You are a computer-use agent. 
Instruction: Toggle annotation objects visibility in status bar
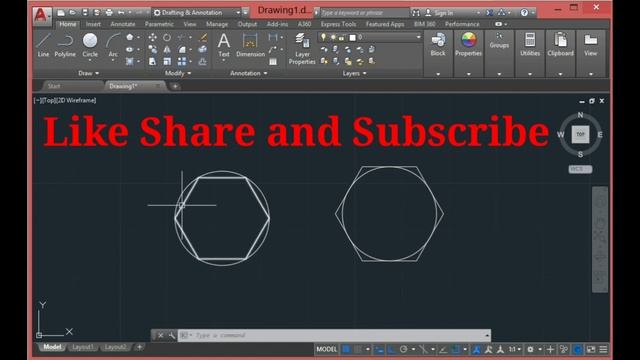(x=477, y=349)
